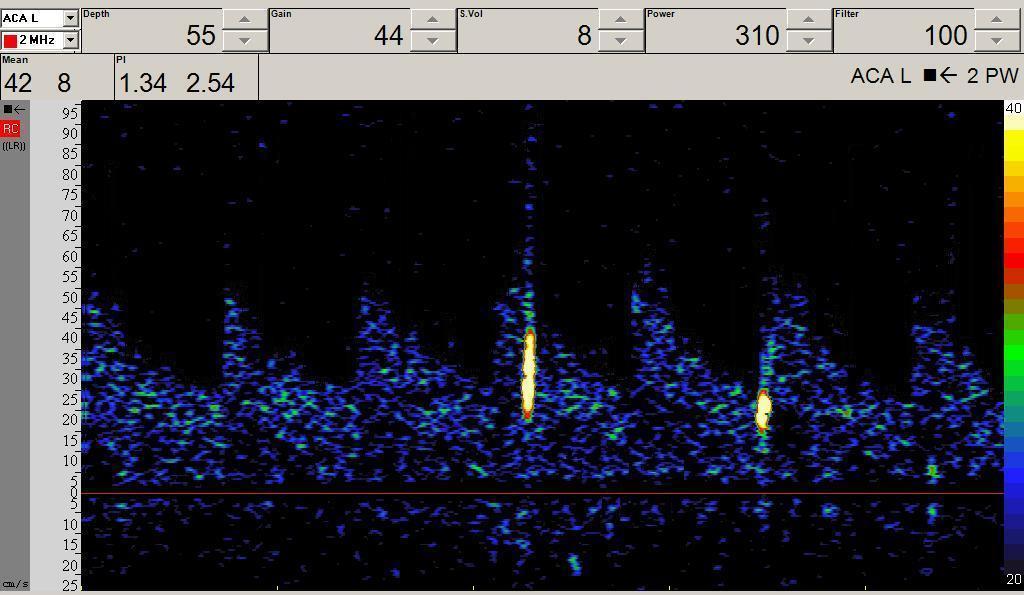Screen dimensions: 1024x595
Task: Increase the sample volume (S.Vol)
Action: (x=620, y=20)
